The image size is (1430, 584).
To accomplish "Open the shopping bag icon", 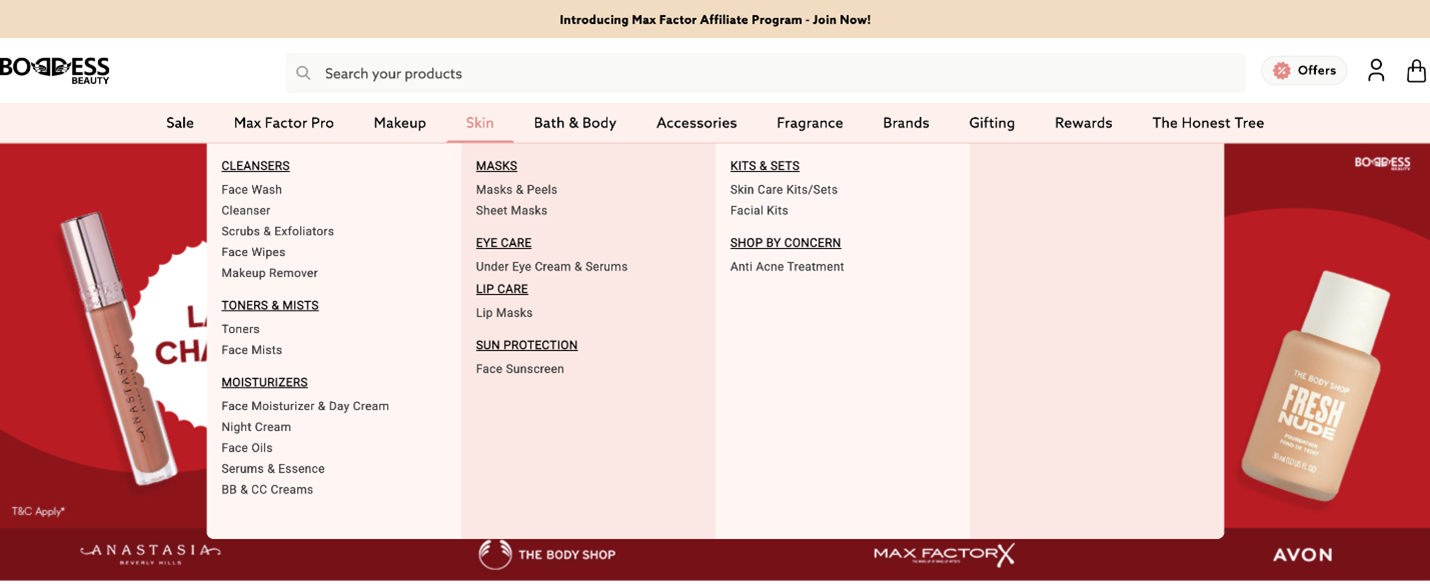I will click(1416, 70).
